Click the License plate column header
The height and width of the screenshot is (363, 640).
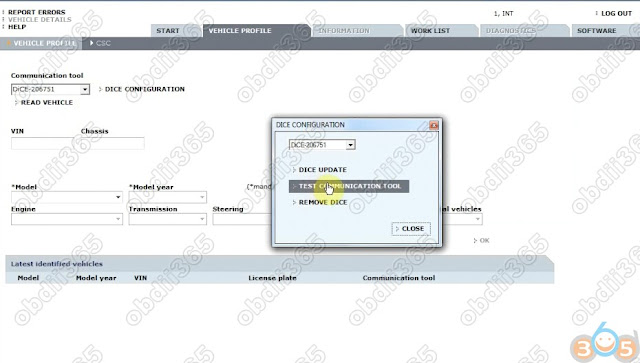point(272,278)
